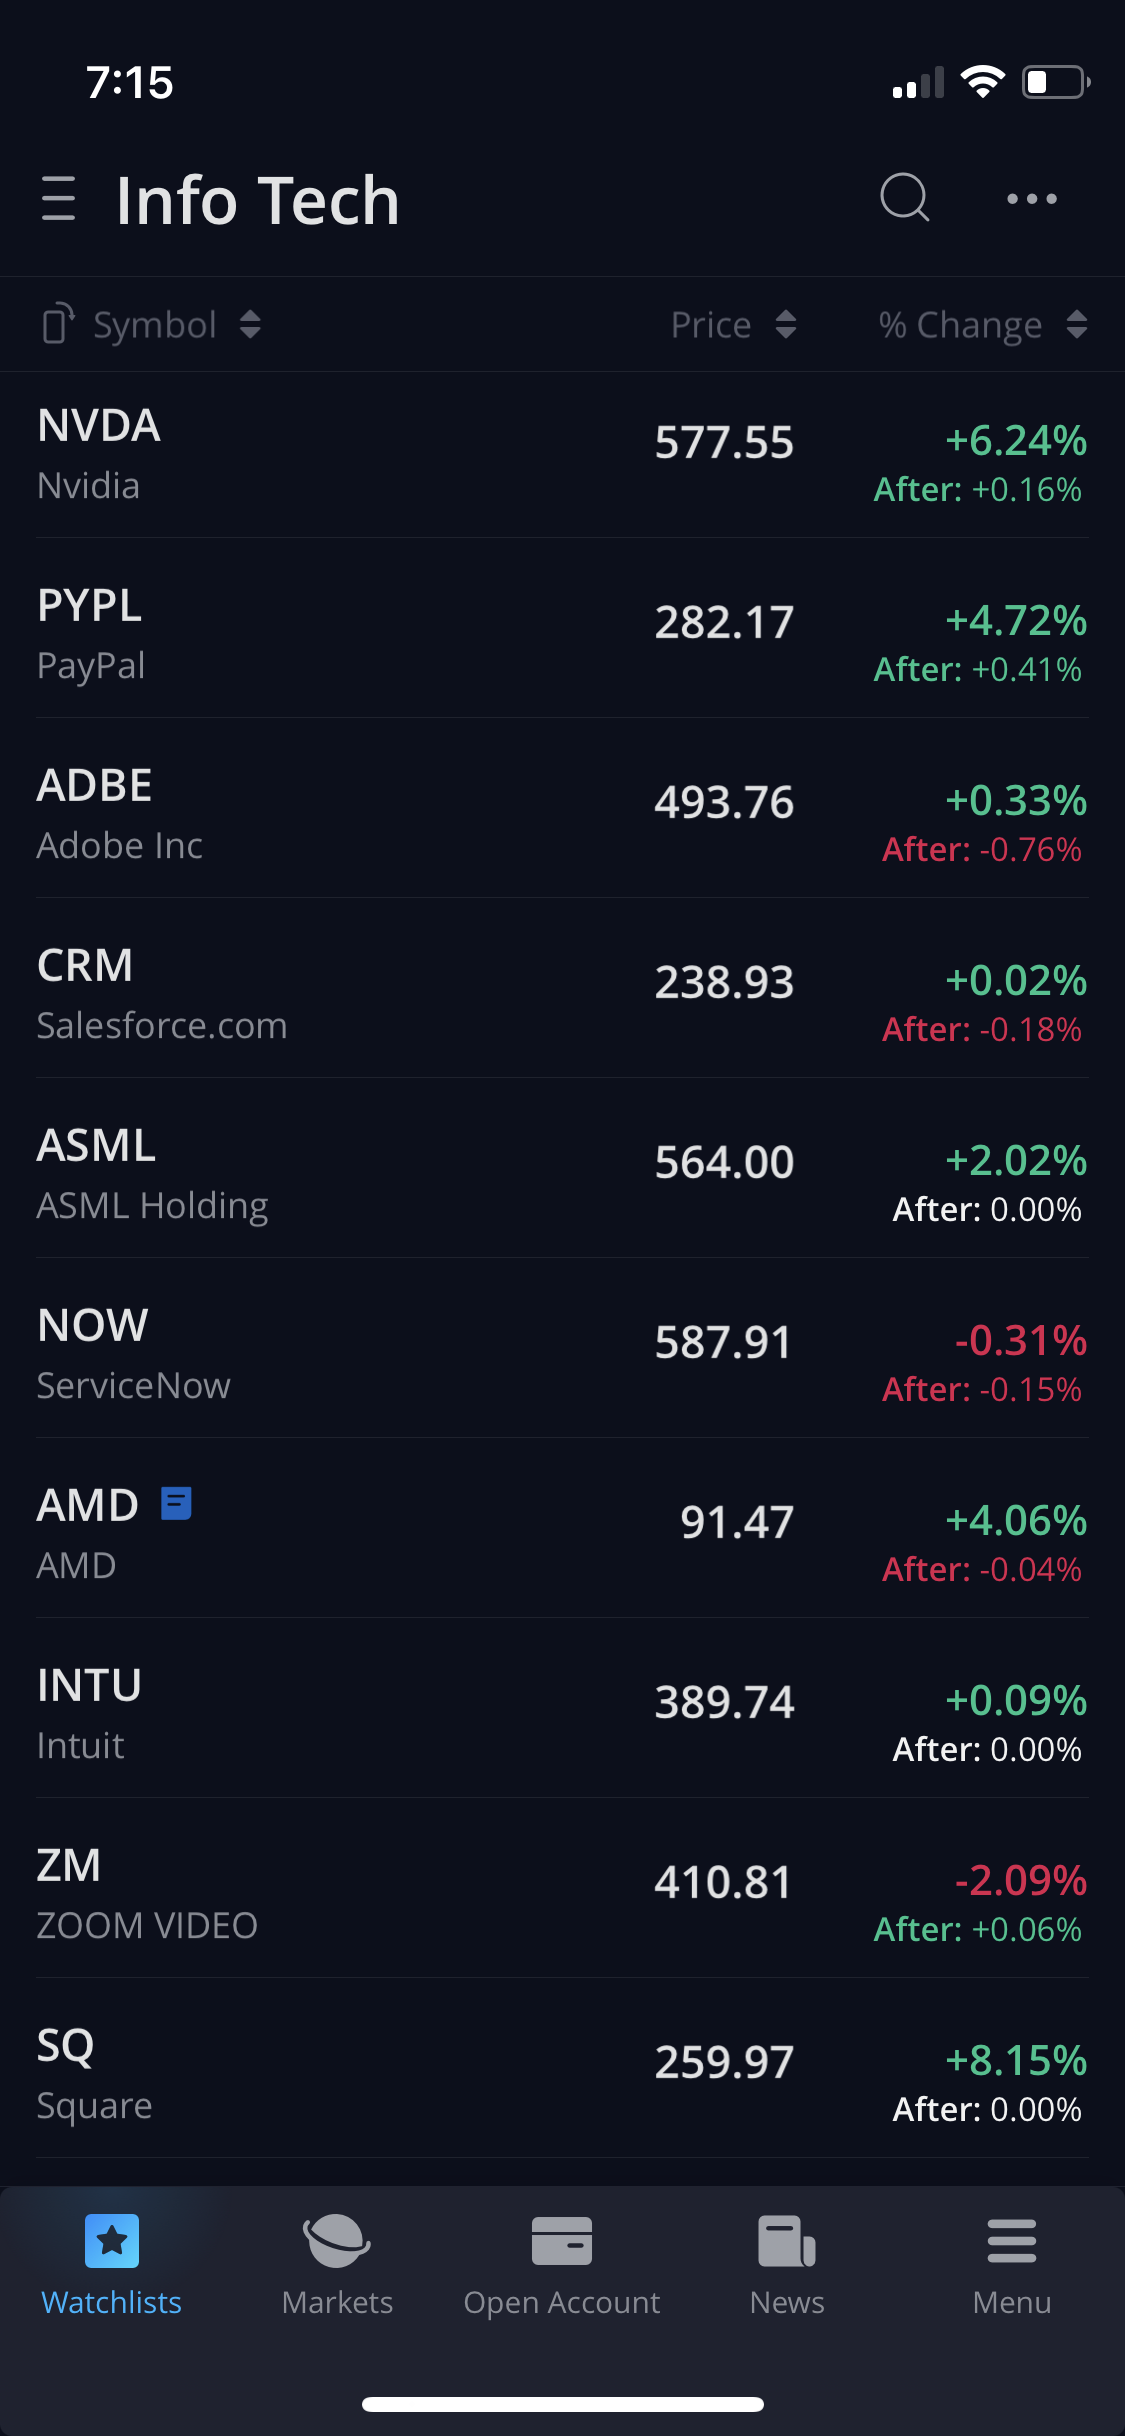
Task: Open the hamburger list menu icon
Action: (59, 198)
